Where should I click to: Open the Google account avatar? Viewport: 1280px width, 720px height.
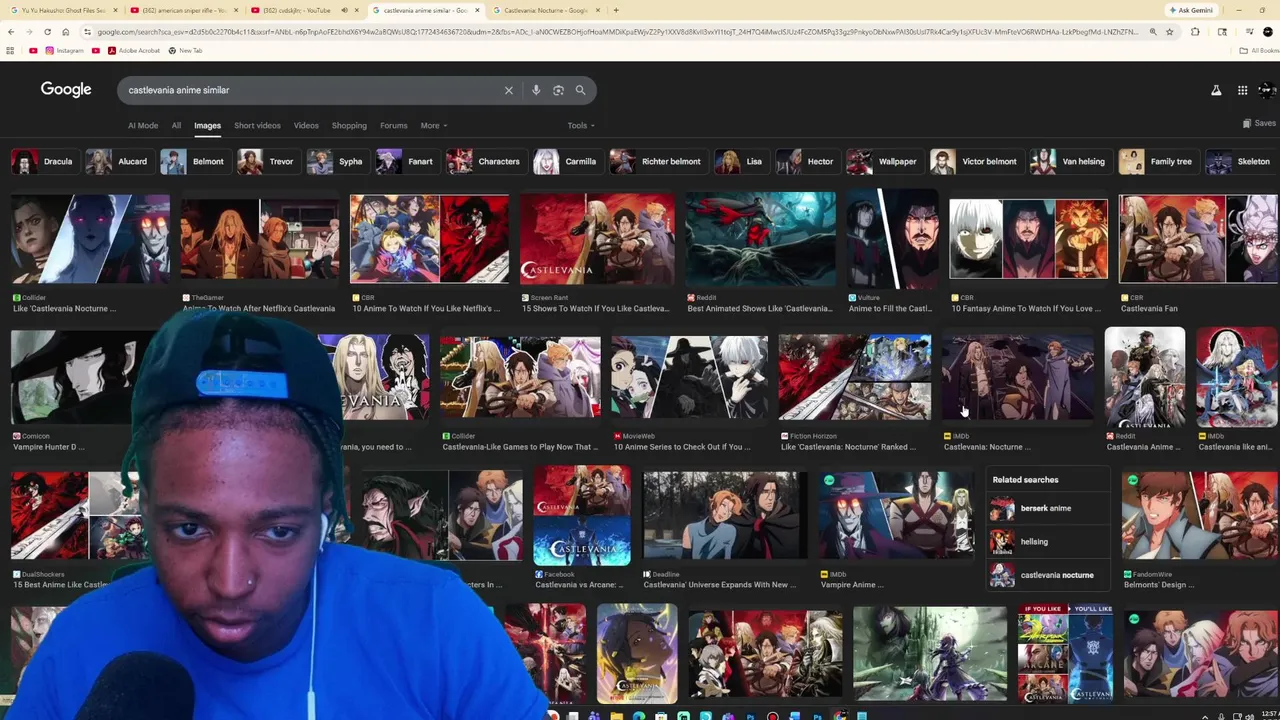1267,90
